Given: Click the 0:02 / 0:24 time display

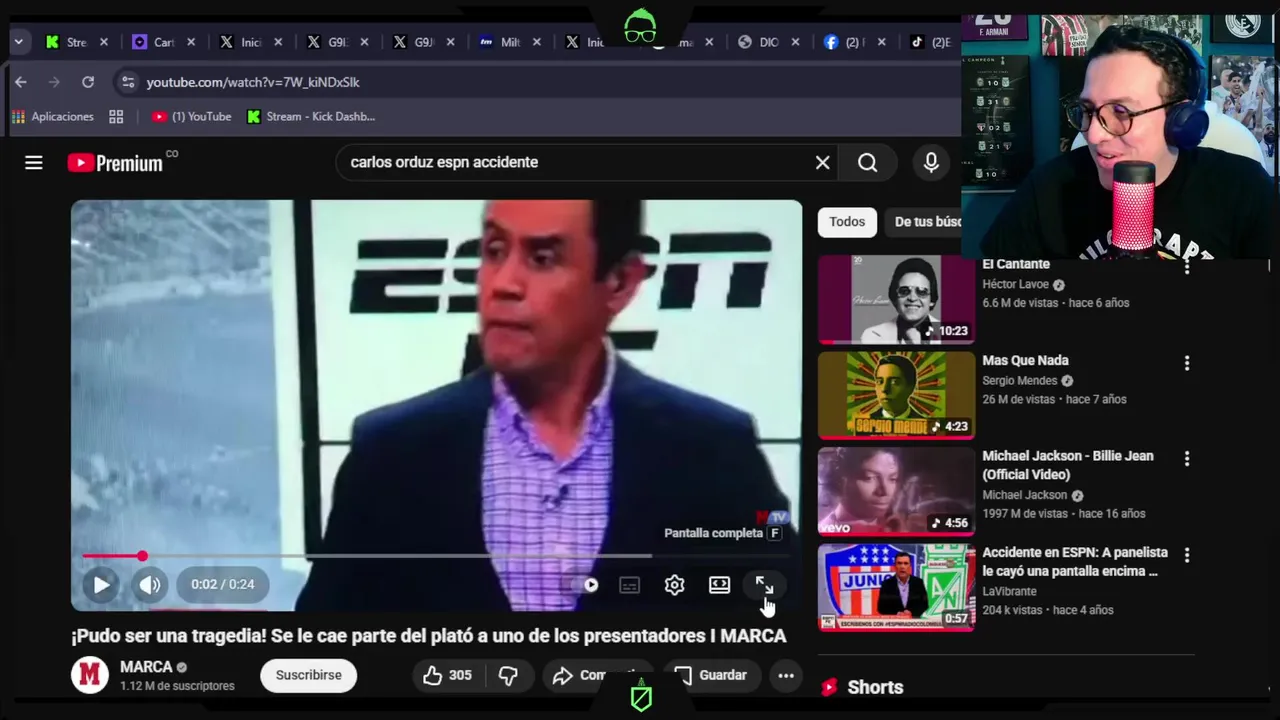Looking at the screenshot, I should point(222,584).
